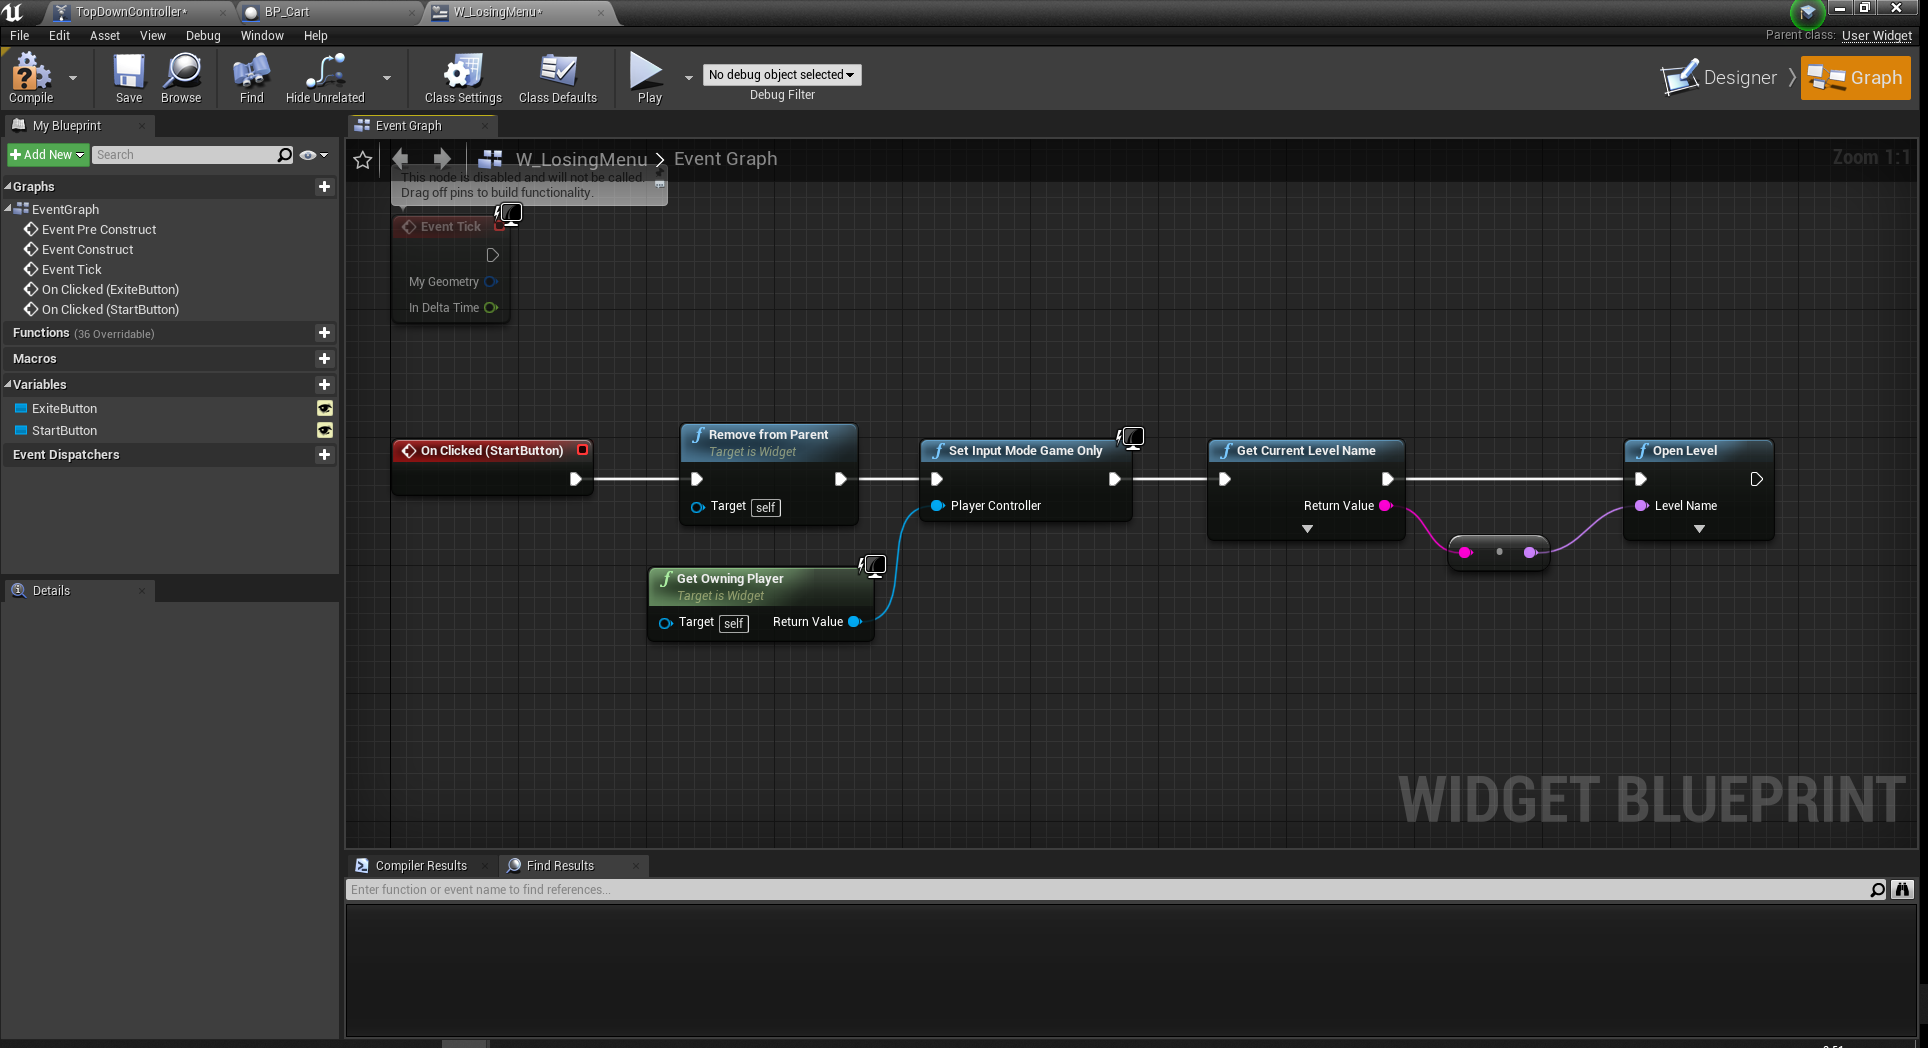Add a new variable with plus icon
Screen dimensions: 1928x1048
pyautogui.click(x=324, y=385)
